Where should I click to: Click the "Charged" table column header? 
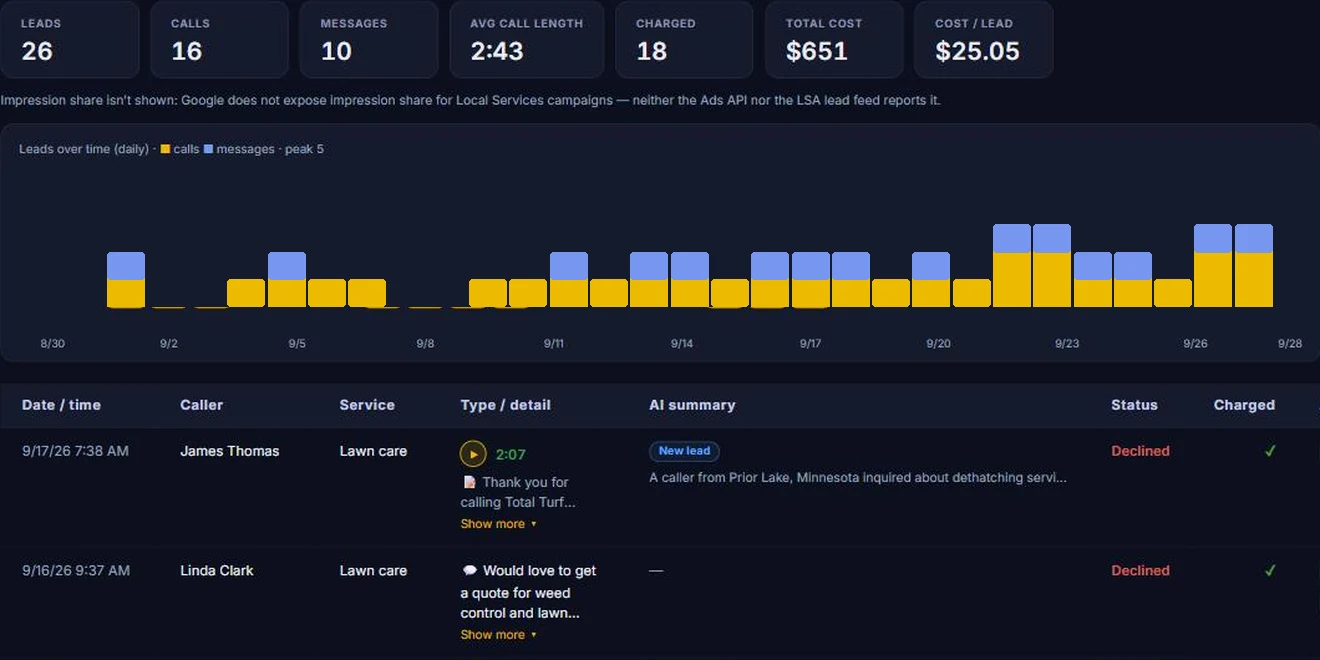point(1244,405)
